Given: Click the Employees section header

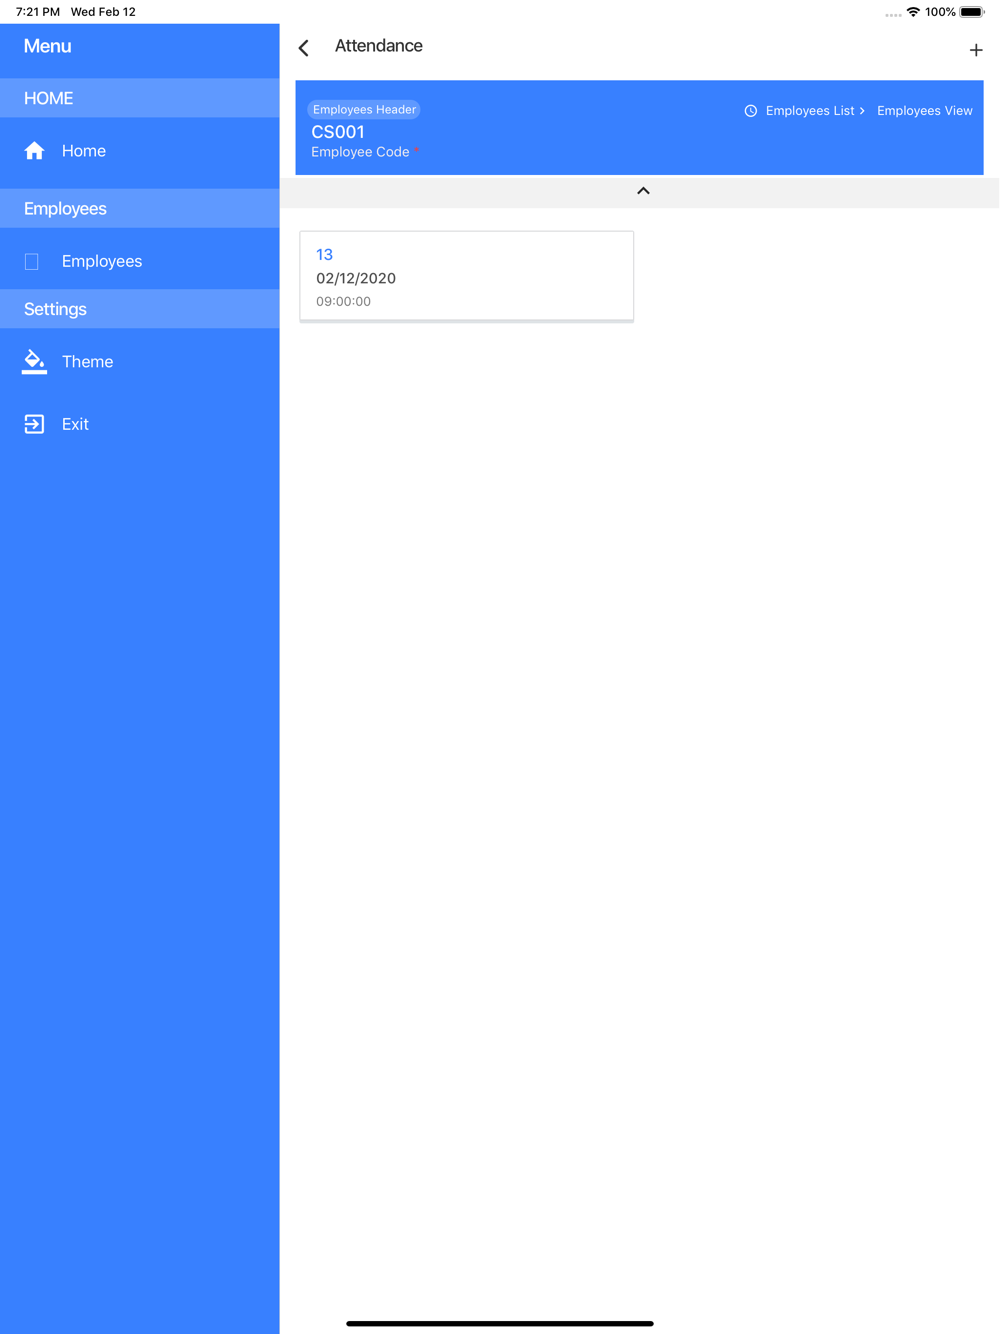Looking at the screenshot, I should tap(140, 208).
